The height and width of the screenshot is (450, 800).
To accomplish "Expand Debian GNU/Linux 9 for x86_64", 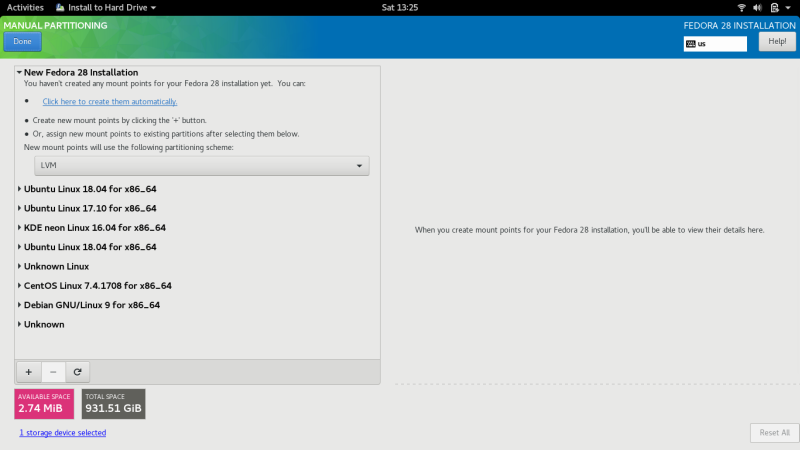I will pyautogui.click(x=19, y=305).
